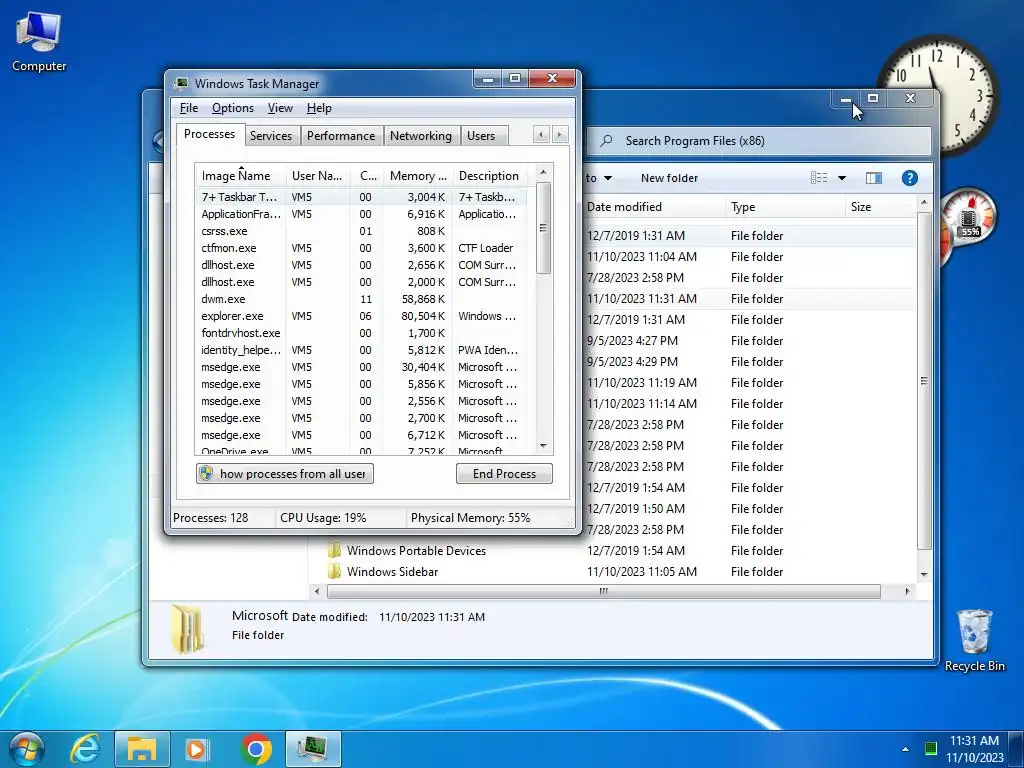Select Windows Portable Devices folder name
This screenshot has width=1024, height=768.
[417, 551]
